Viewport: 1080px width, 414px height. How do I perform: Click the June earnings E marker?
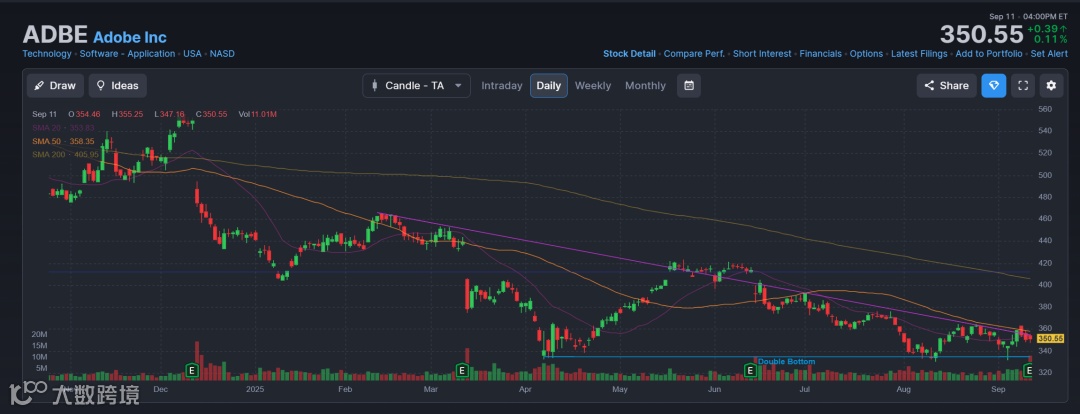[x=751, y=371]
